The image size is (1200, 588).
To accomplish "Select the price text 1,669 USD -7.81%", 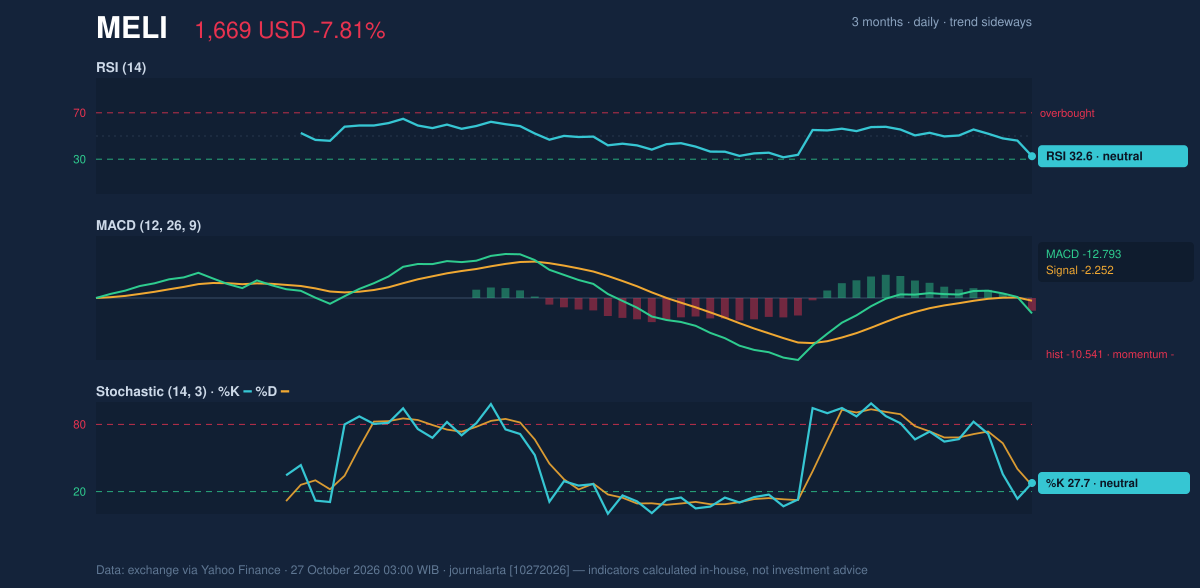I will point(290,31).
